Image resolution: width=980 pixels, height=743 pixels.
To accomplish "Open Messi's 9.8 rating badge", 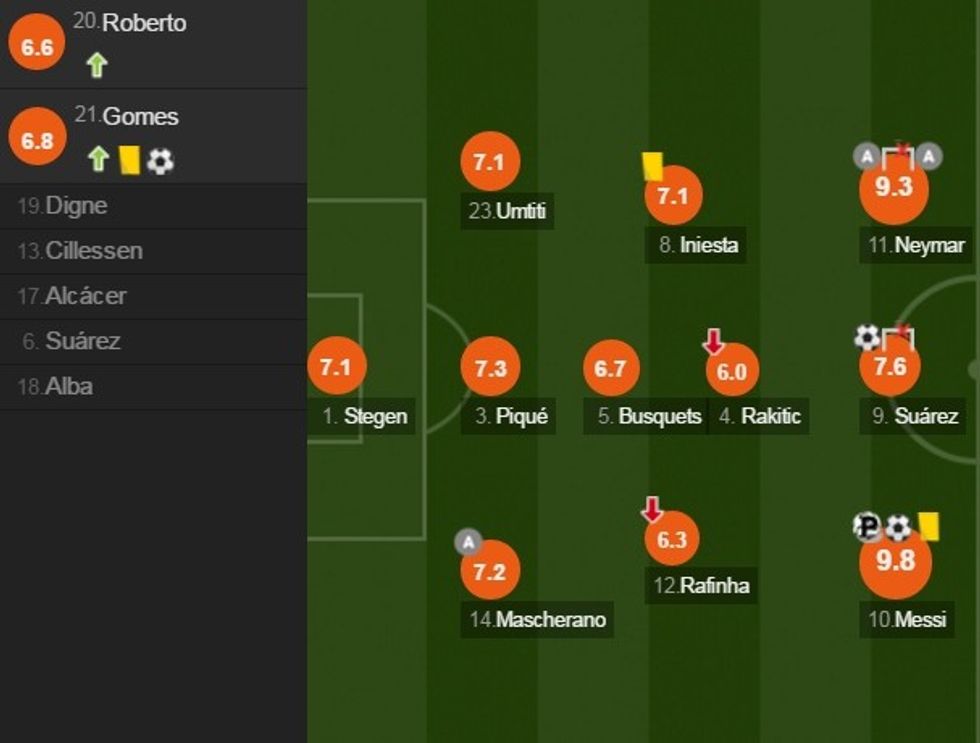I will [895, 561].
